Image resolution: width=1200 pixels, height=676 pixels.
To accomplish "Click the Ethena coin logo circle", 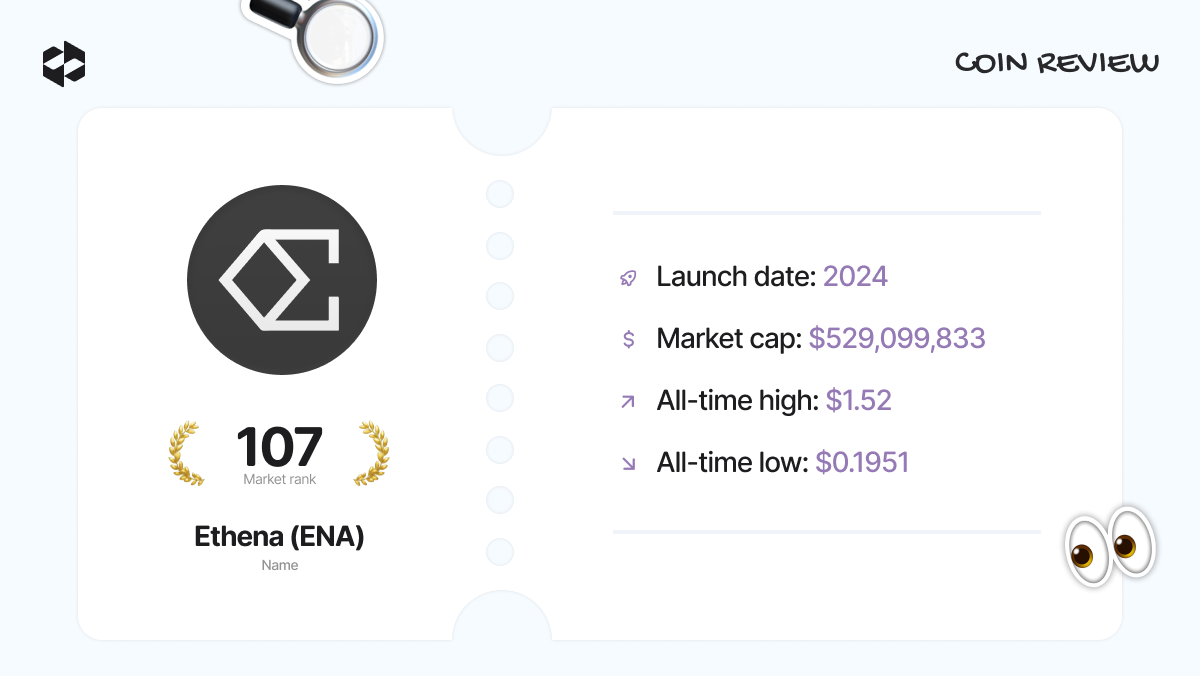I will coord(282,280).
